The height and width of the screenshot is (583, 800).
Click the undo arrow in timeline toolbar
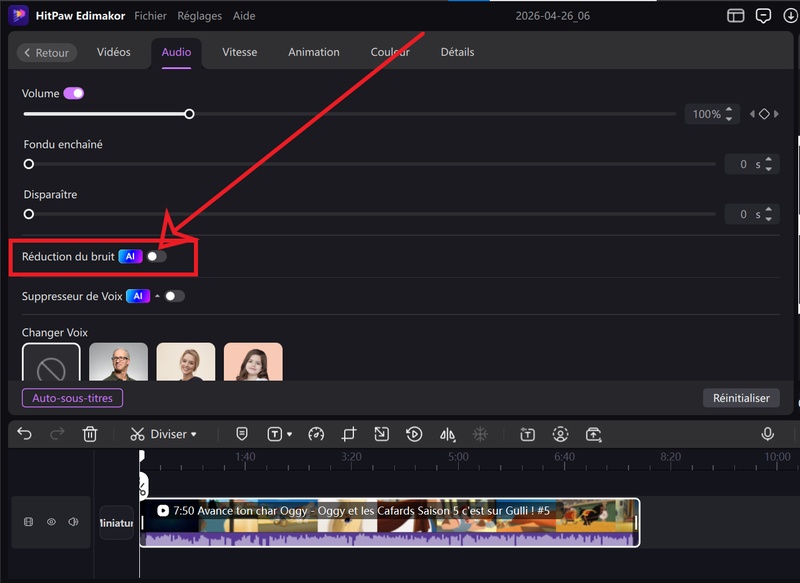(25, 434)
